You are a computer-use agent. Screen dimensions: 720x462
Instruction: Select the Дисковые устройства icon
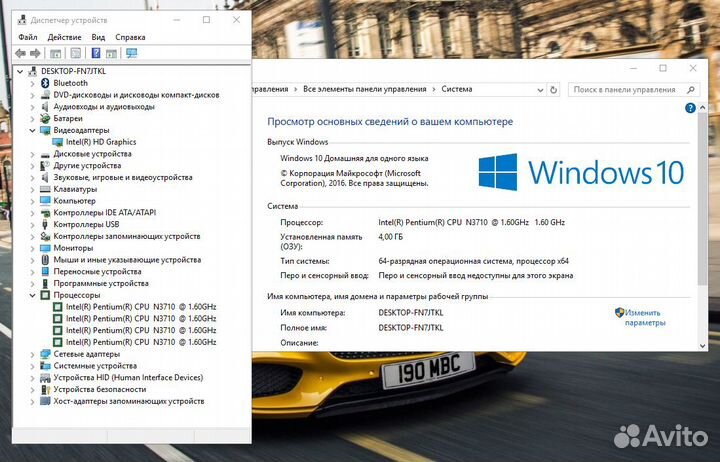(45, 154)
